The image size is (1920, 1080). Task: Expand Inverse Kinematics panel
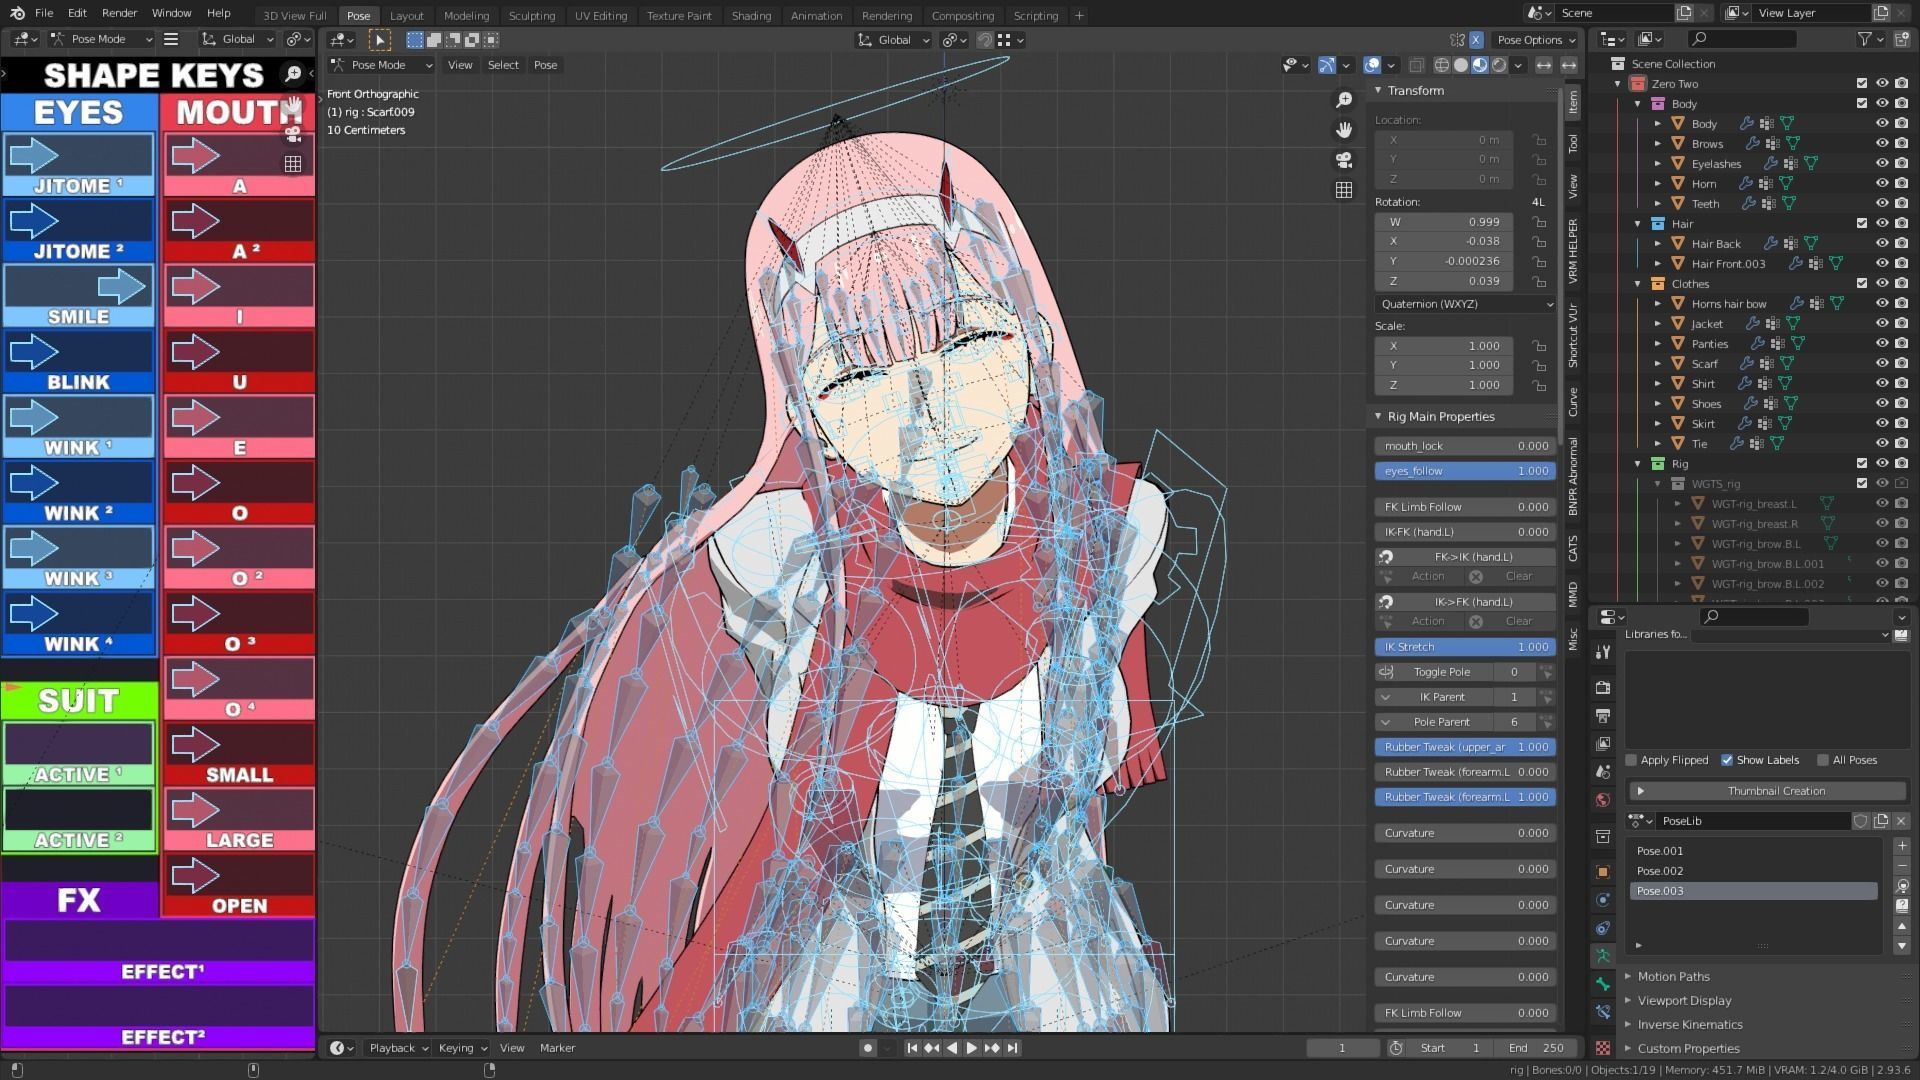point(1628,1024)
